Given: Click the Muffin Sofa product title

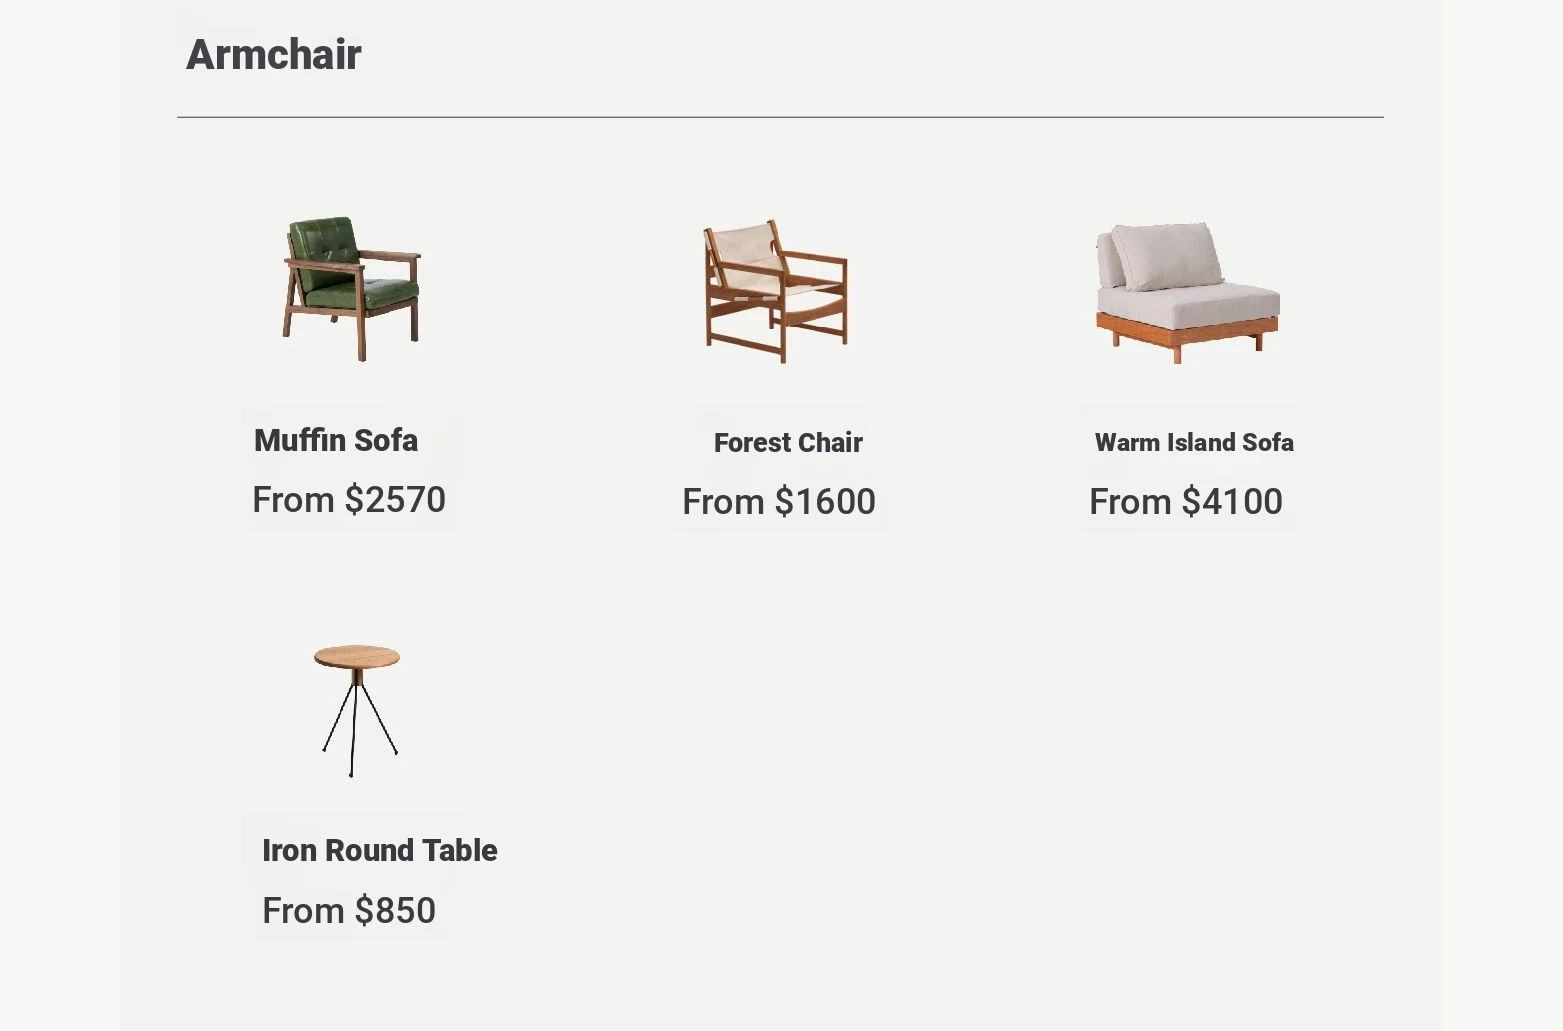Looking at the screenshot, I should click(x=336, y=440).
